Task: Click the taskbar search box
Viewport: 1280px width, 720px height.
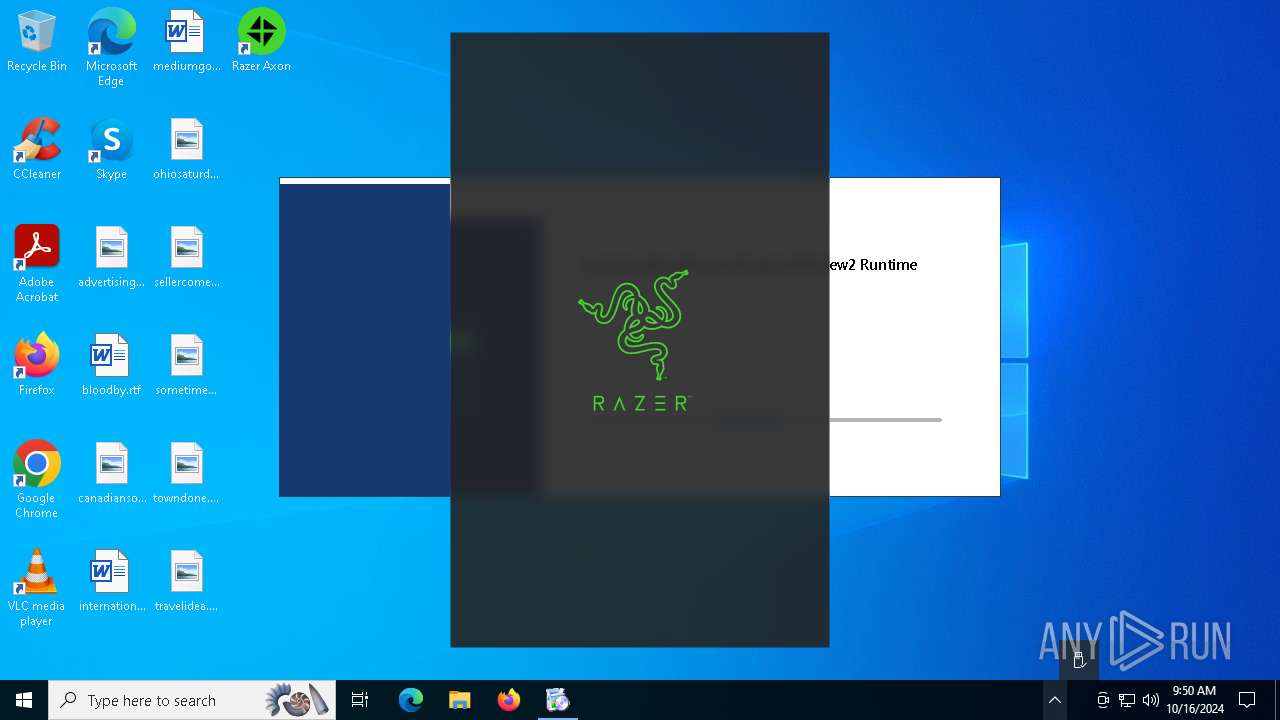Action: pyautogui.click(x=192, y=700)
